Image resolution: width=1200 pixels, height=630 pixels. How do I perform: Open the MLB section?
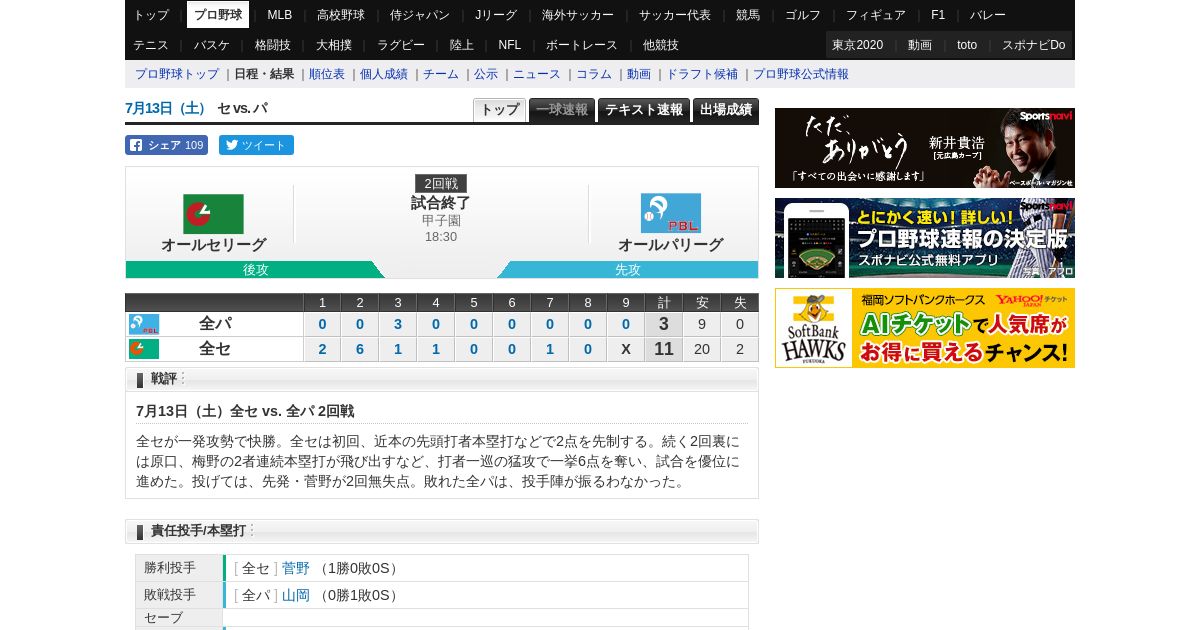[280, 15]
